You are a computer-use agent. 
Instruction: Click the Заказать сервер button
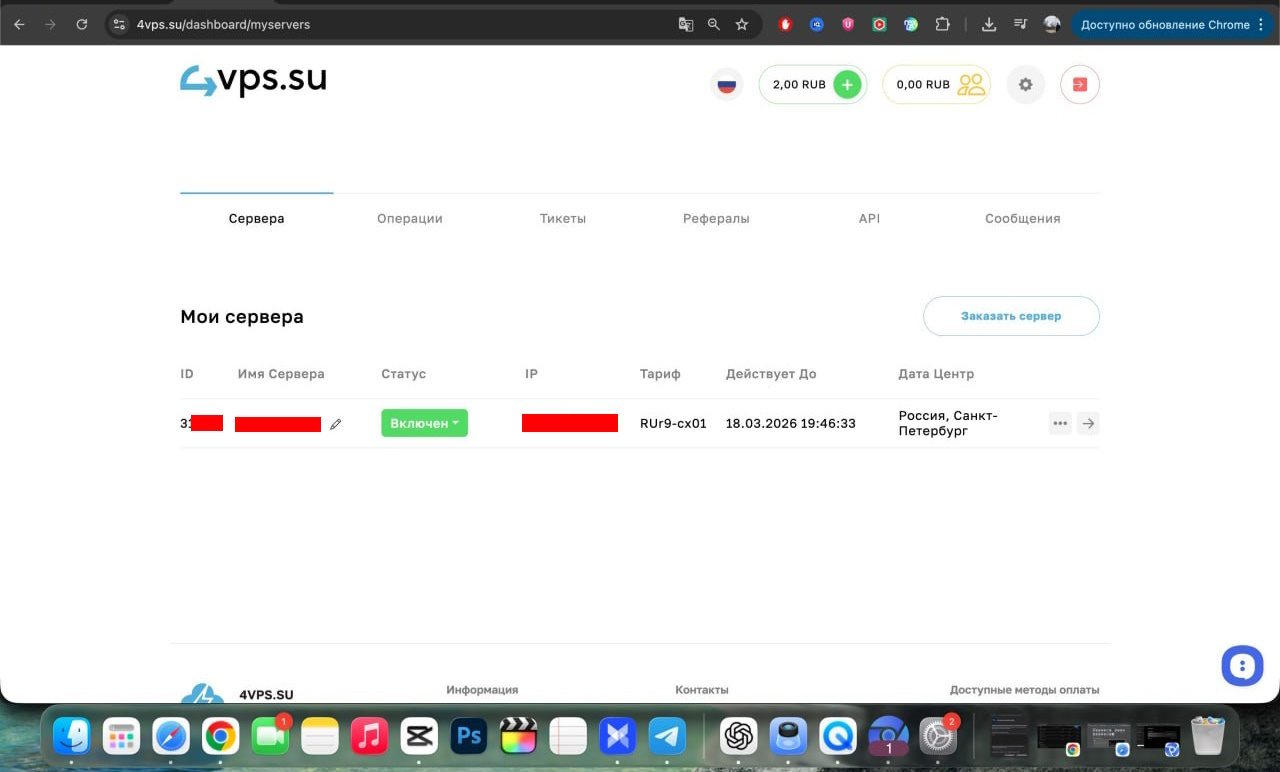coord(1011,316)
